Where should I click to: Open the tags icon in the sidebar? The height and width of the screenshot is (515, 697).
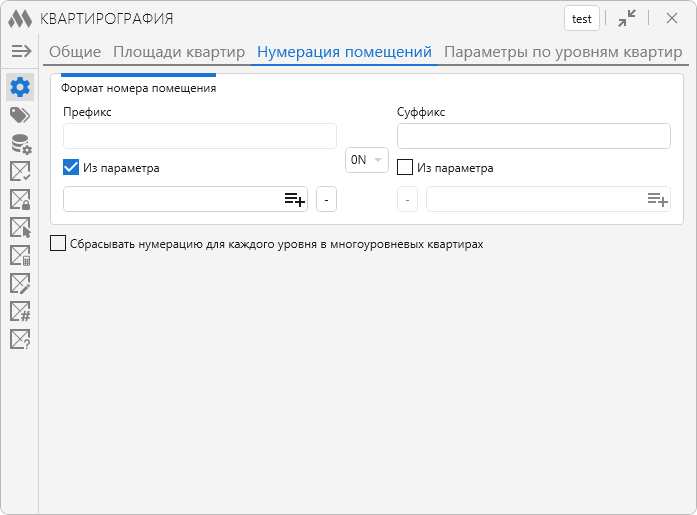pos(20,115)
